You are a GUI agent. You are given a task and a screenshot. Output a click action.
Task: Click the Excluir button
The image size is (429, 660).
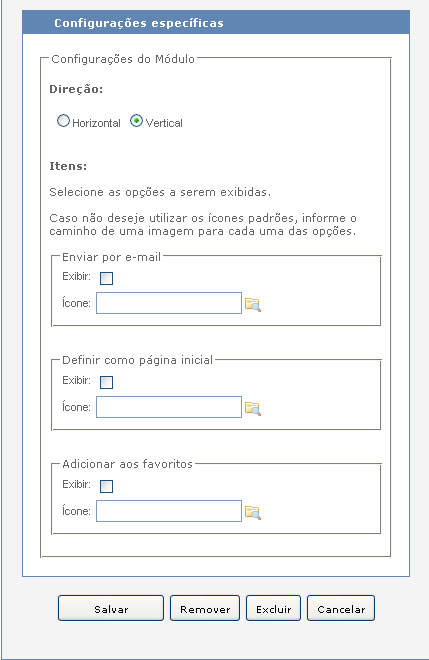tap(274, 608)
